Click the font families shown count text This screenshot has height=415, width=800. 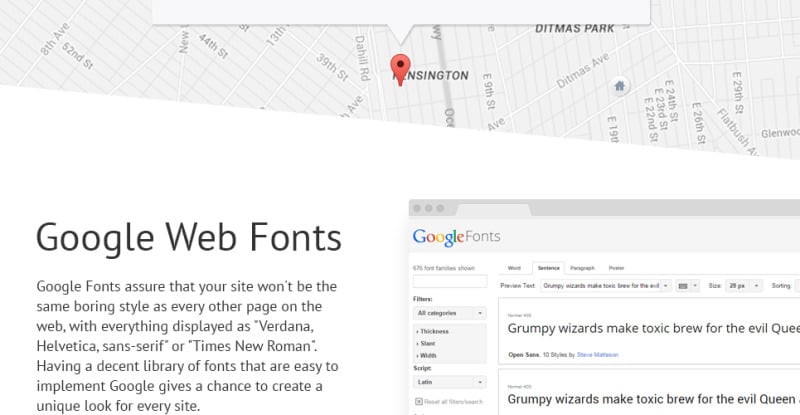[x=443, y=268]
